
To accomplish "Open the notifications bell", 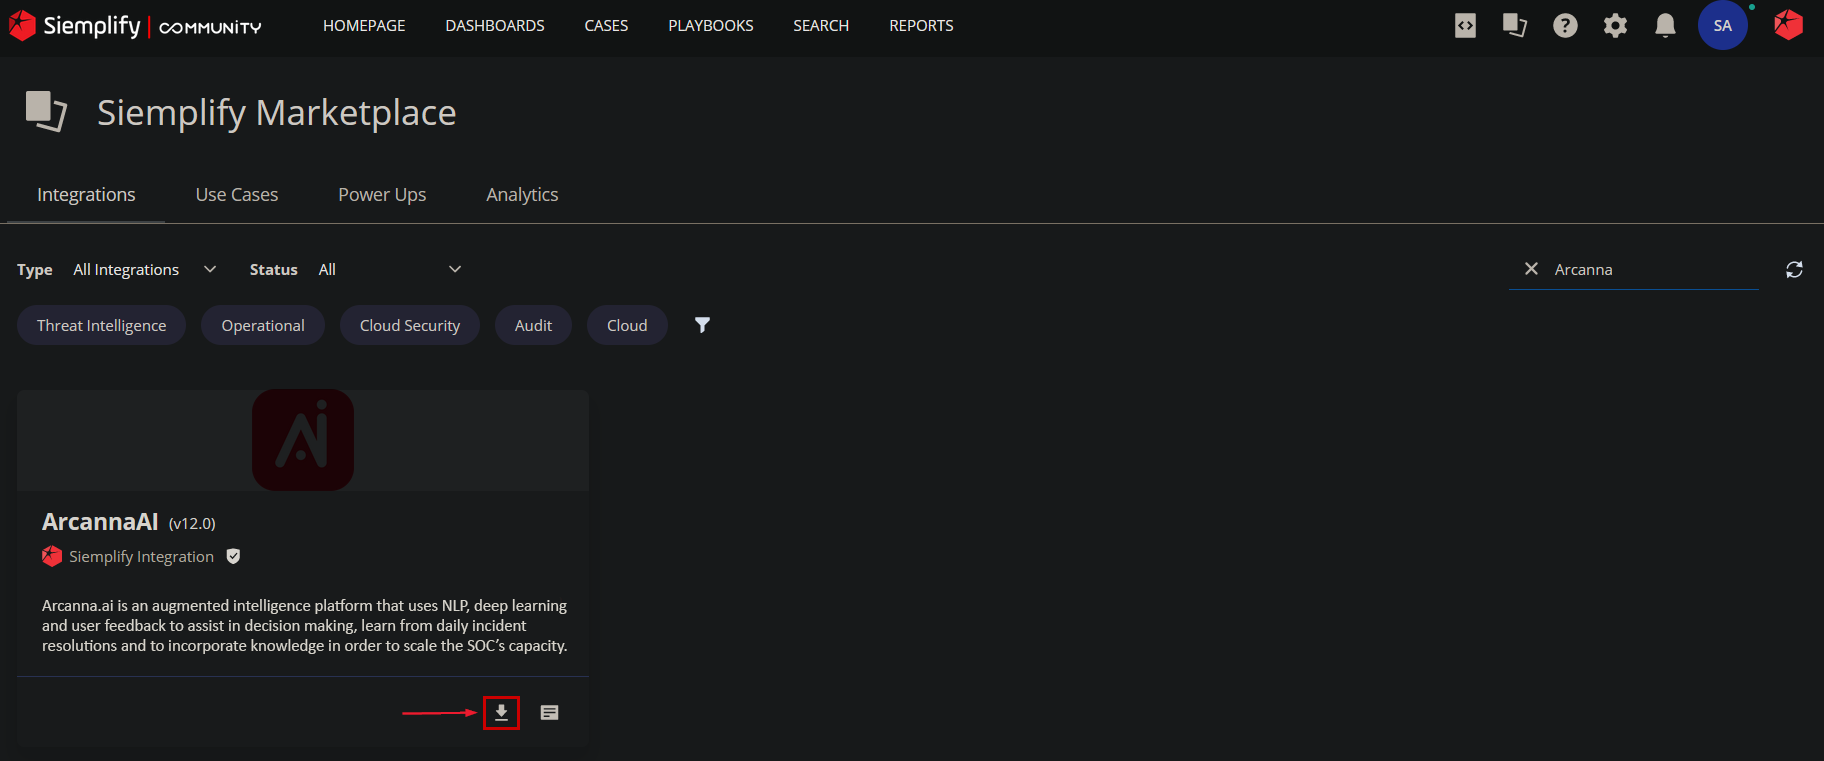I will coord(1665,26).
